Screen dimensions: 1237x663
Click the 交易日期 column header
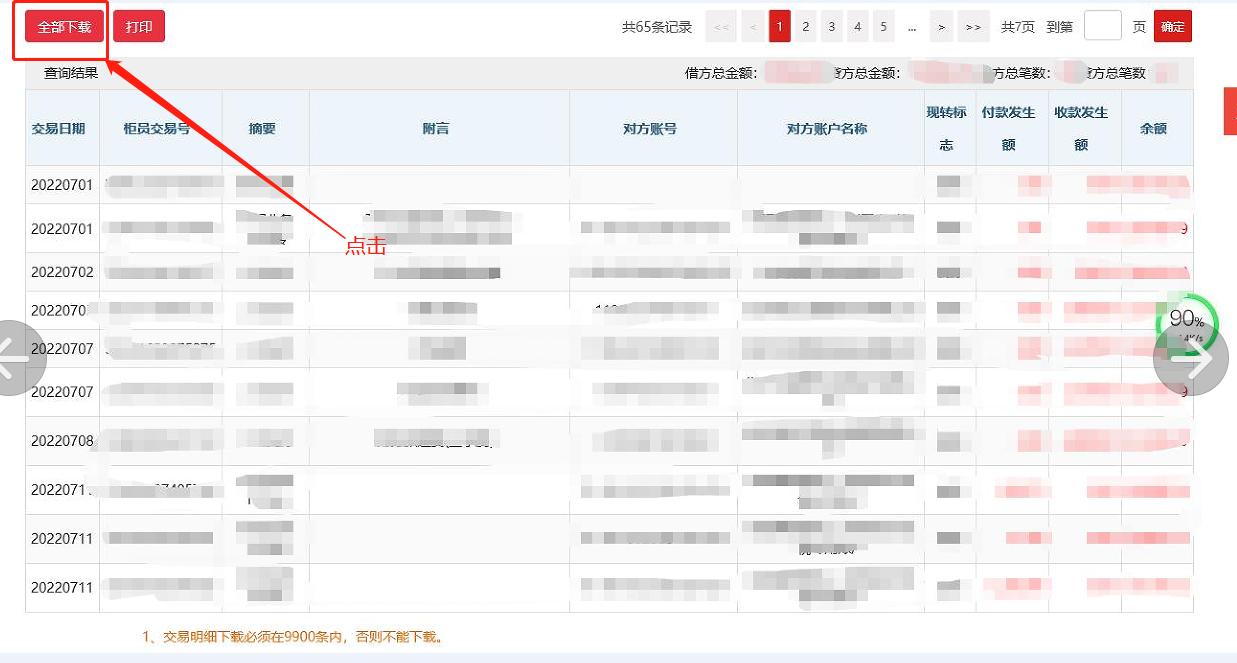click(x=62, y=128)
